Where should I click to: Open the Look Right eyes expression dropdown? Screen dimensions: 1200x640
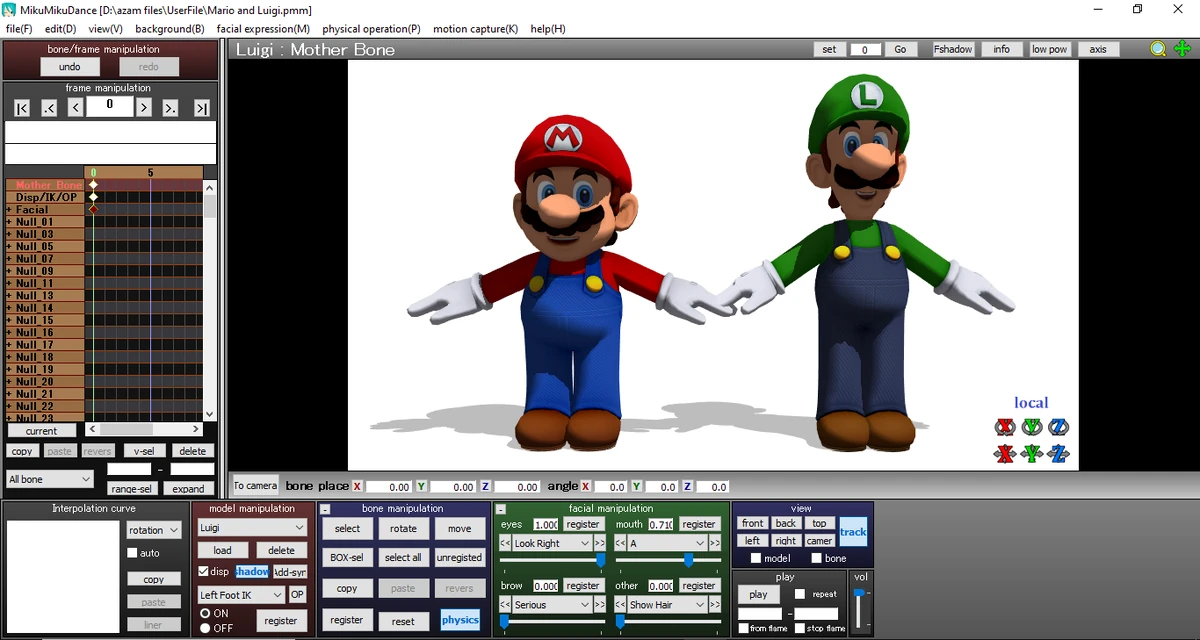point(552,543)
